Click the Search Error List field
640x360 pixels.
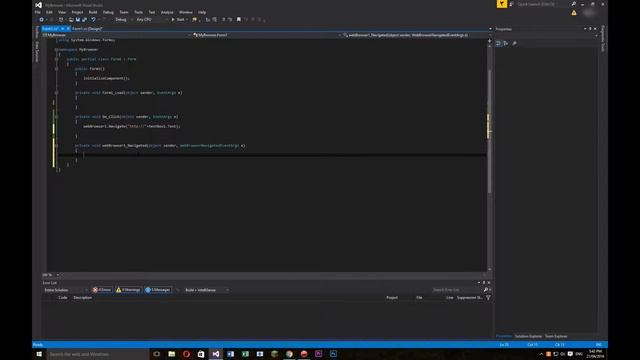pos(457,290)
